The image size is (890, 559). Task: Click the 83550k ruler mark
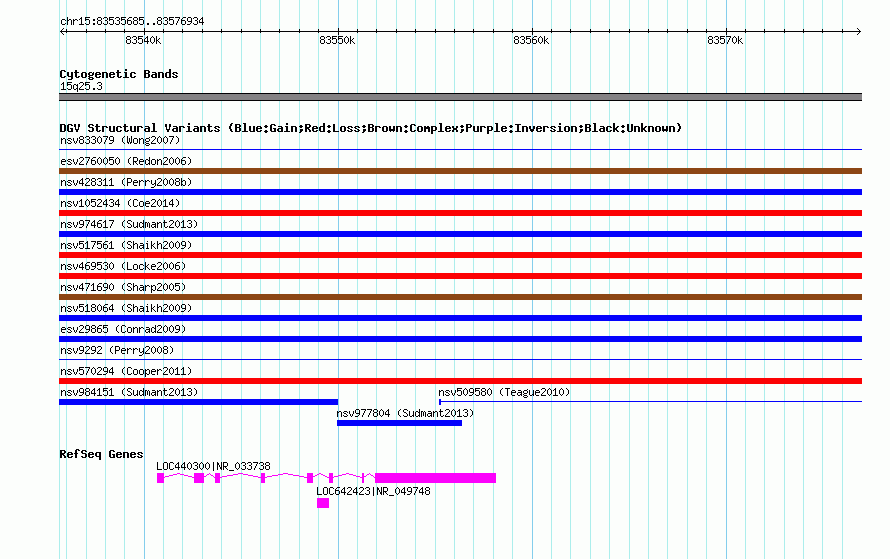click(x=337, y=40)
